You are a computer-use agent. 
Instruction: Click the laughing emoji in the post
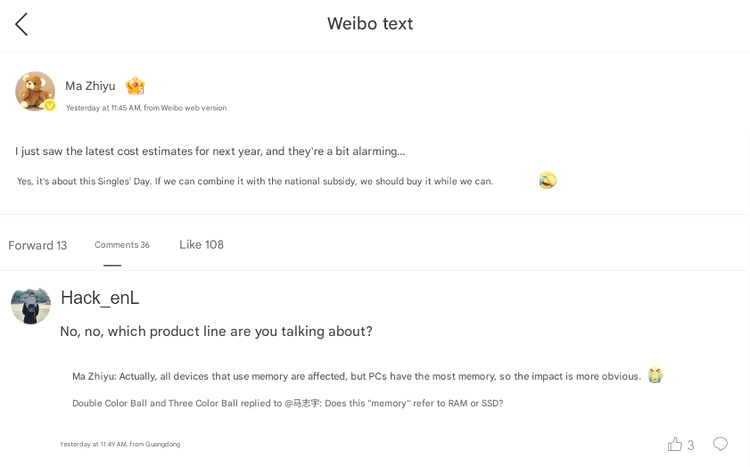[547, 180]
